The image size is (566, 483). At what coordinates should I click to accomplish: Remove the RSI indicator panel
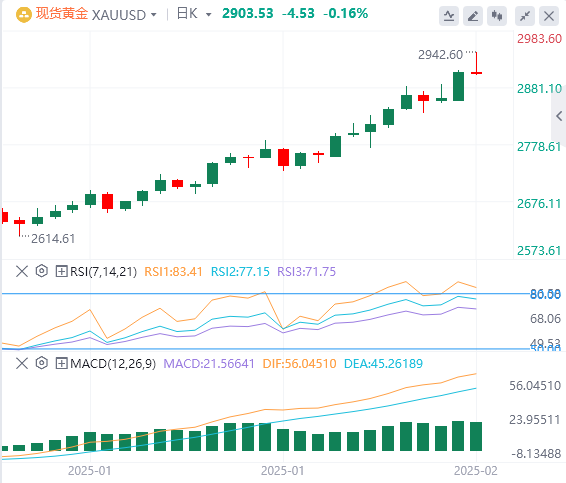(22, 271)
